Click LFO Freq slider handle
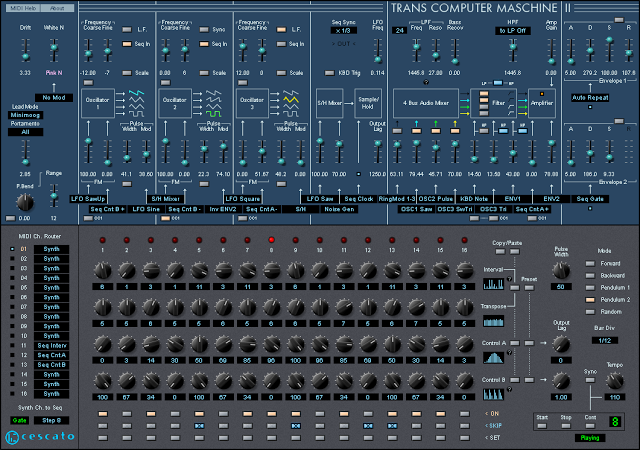 pos(378,60)
